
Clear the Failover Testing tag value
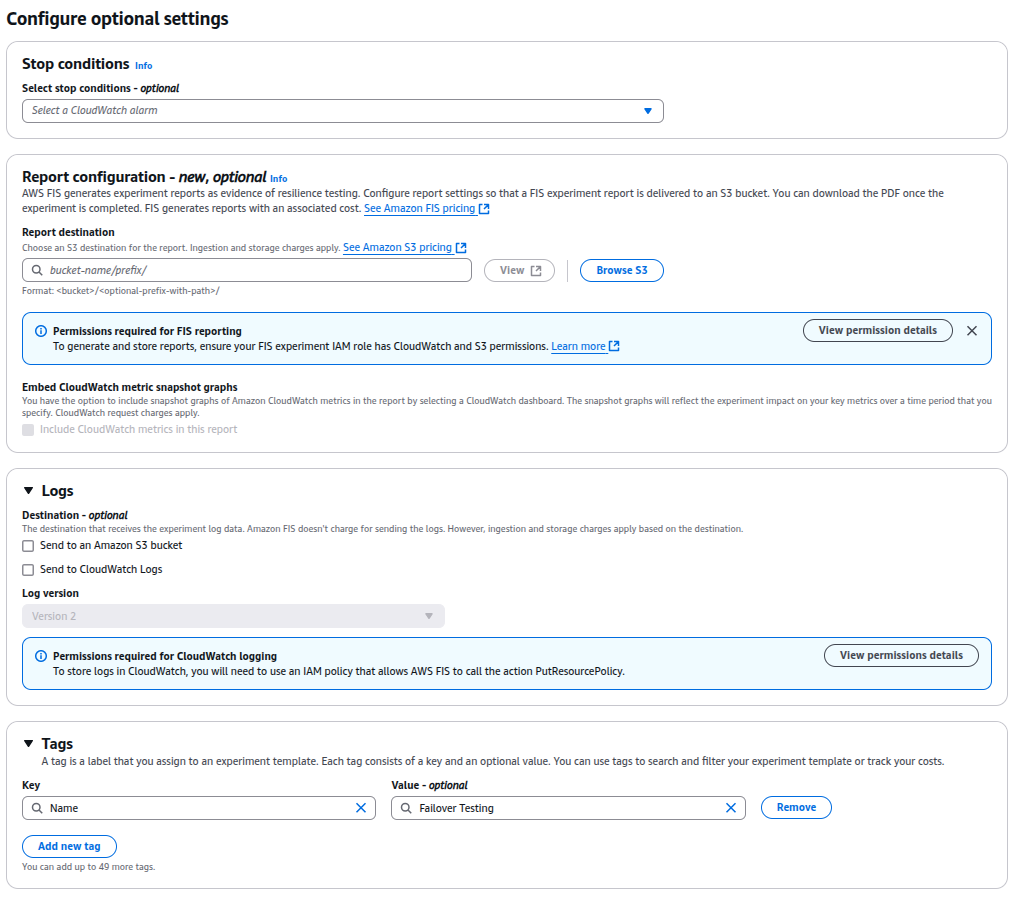[x=730, y=808]
